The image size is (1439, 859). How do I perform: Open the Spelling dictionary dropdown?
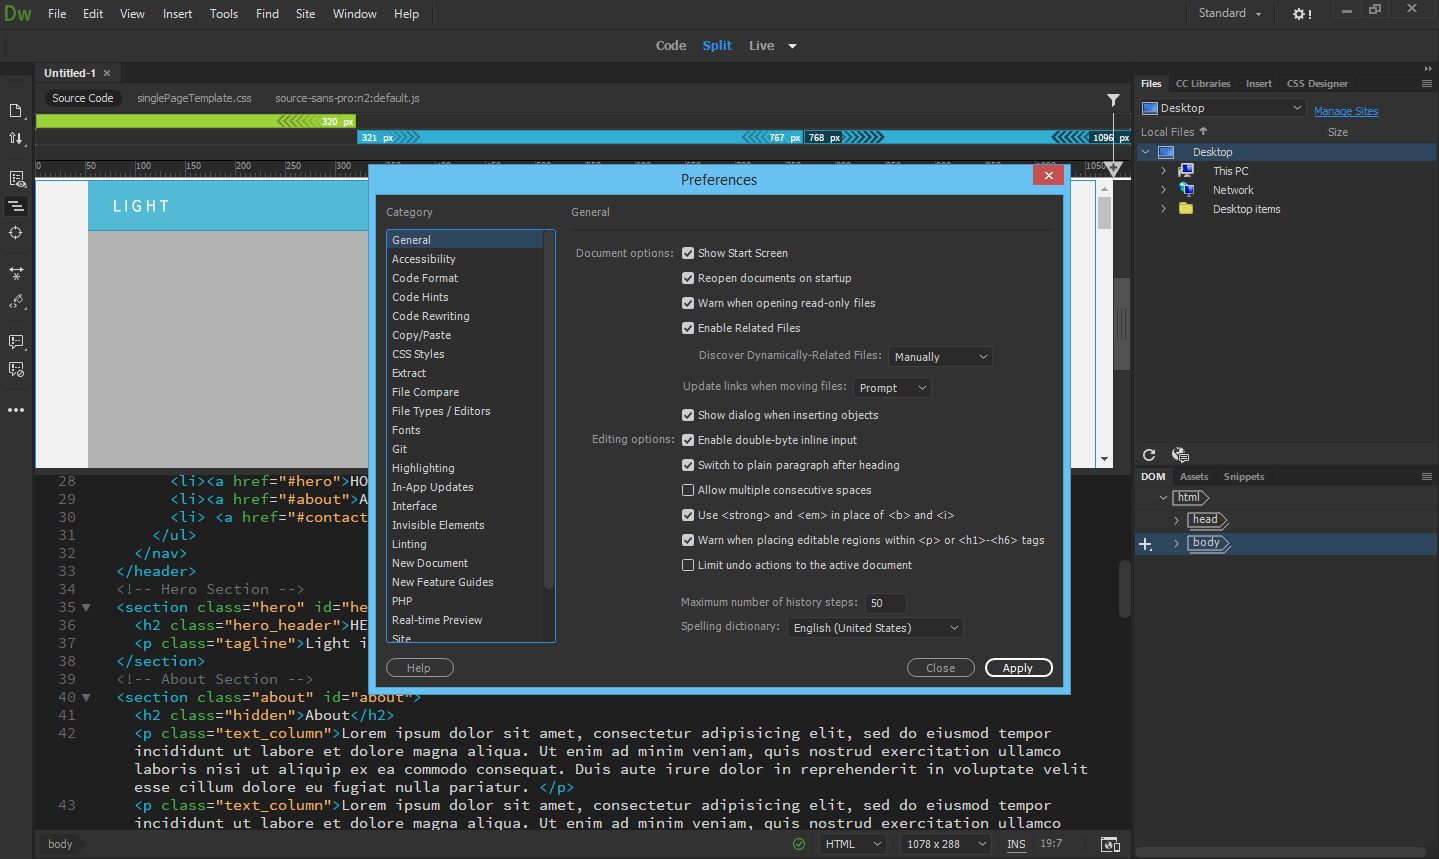[875, 628]
